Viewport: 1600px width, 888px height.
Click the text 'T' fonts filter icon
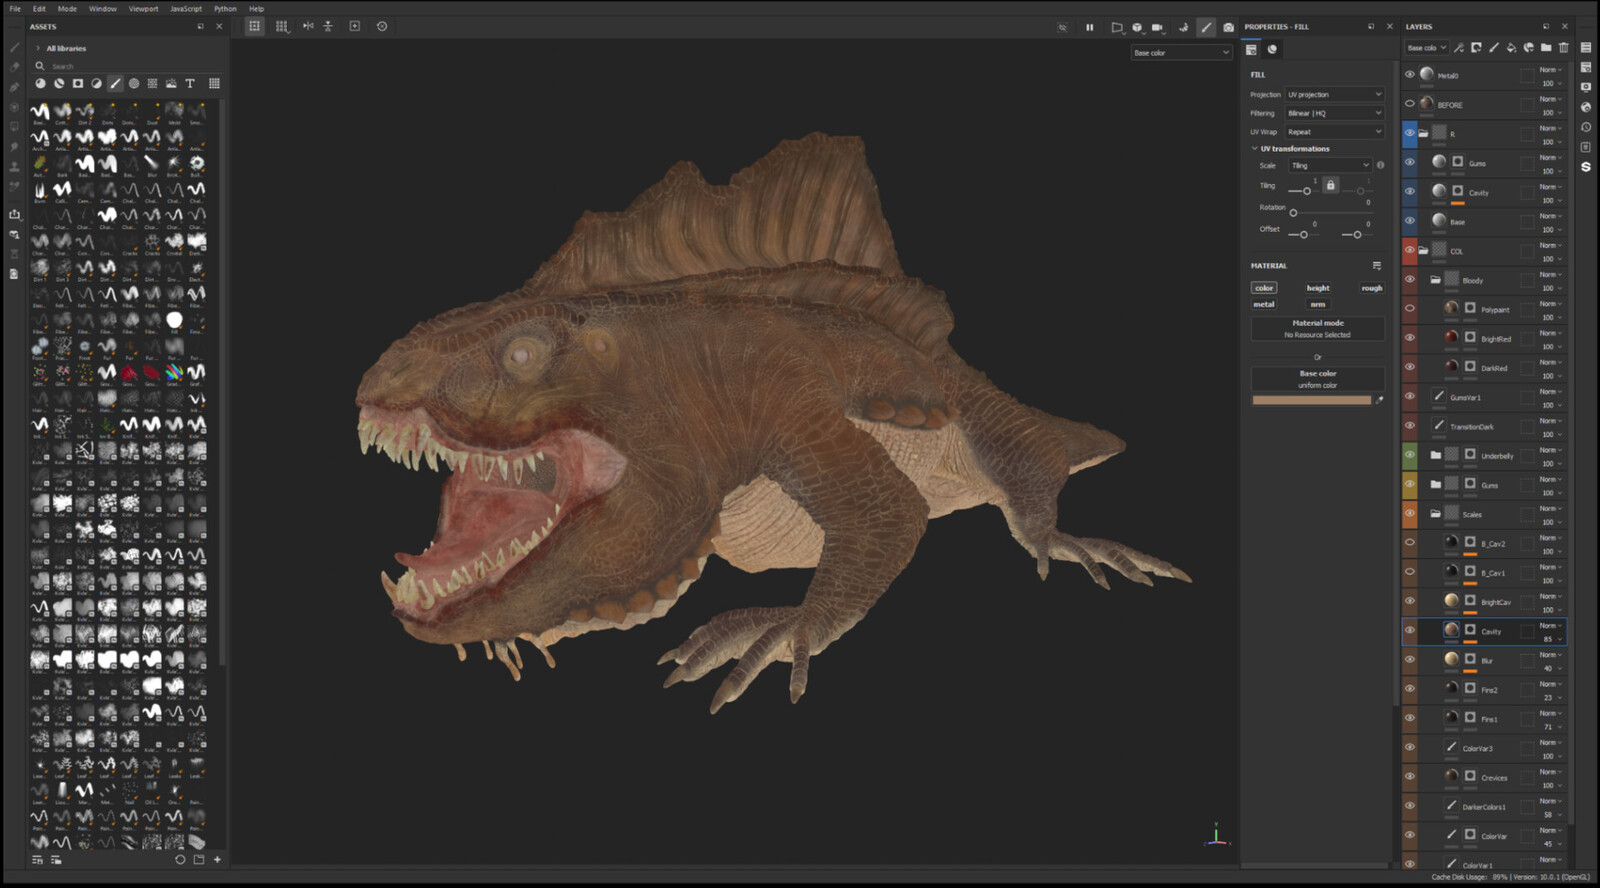click(x=190, y=84)
